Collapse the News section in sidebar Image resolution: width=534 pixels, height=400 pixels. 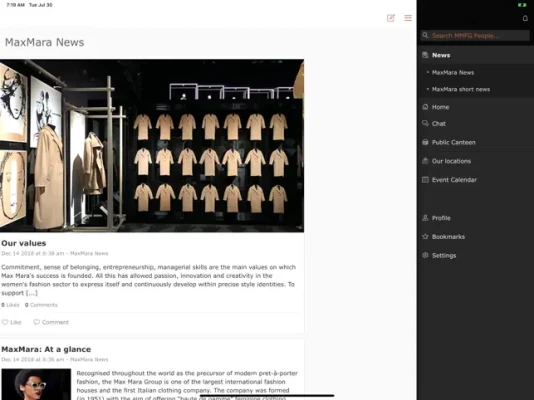(475, 55)
